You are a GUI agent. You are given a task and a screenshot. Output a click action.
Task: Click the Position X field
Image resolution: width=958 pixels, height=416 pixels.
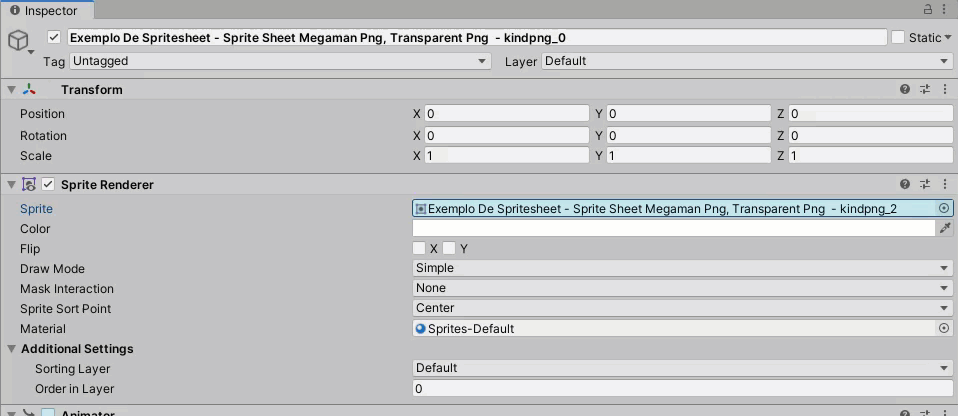pyautogui.click(x=506, y=114)
